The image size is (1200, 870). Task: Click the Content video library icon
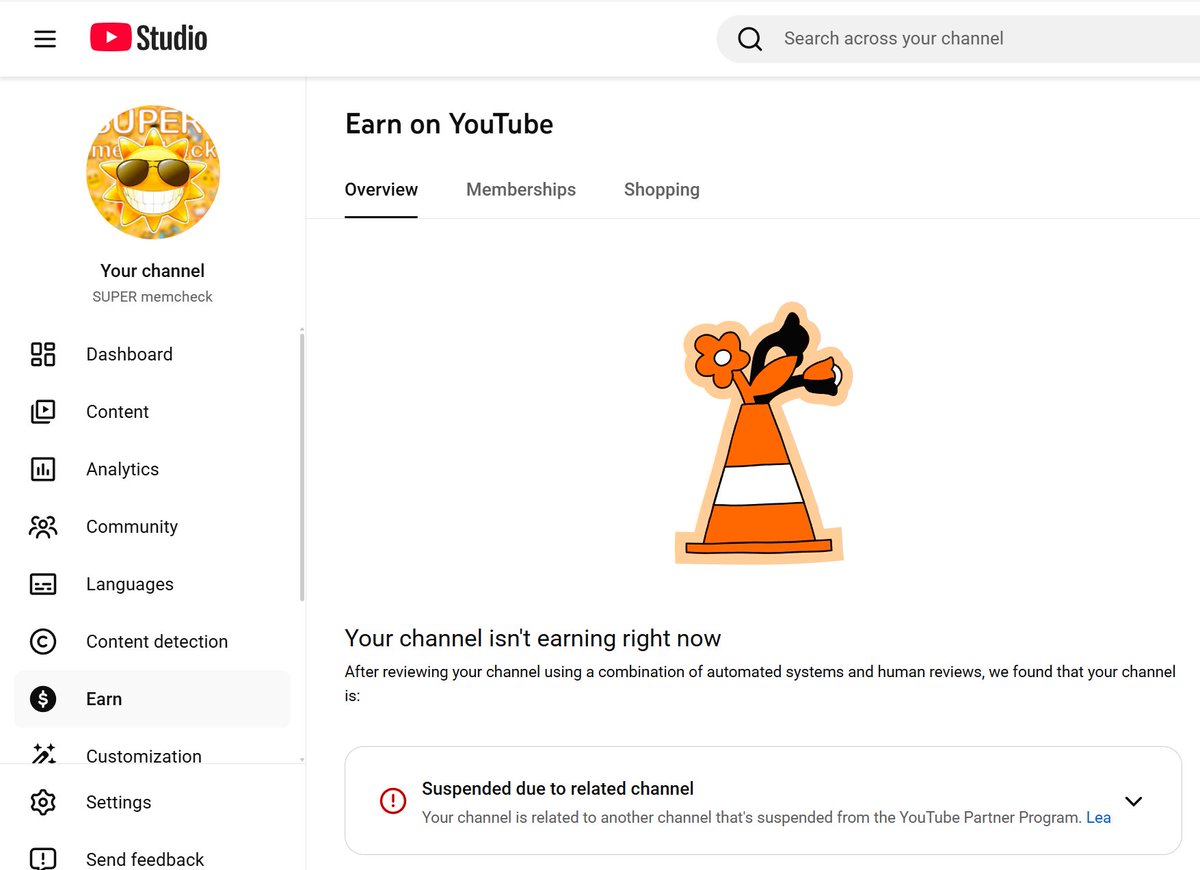43,412
